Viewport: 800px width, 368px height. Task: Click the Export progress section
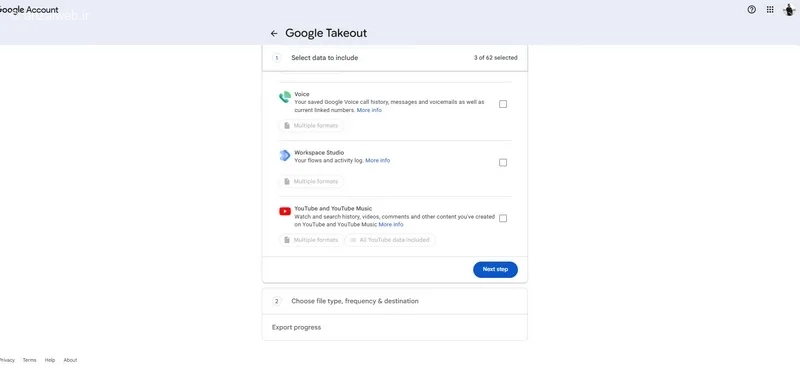point(394,327)
